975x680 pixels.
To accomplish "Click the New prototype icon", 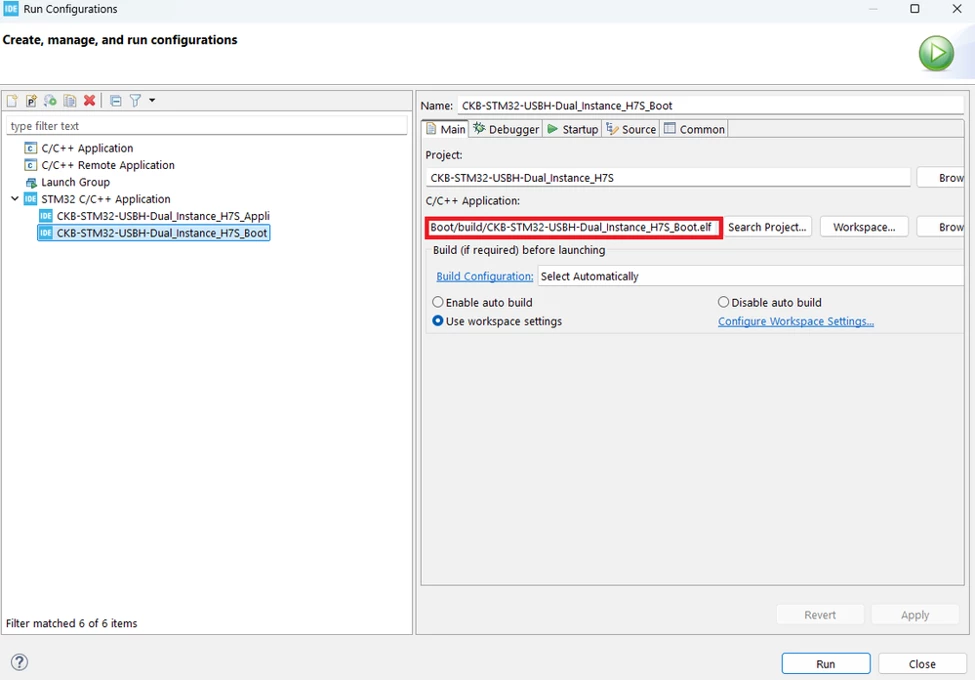I will click(x=31, y=101).
